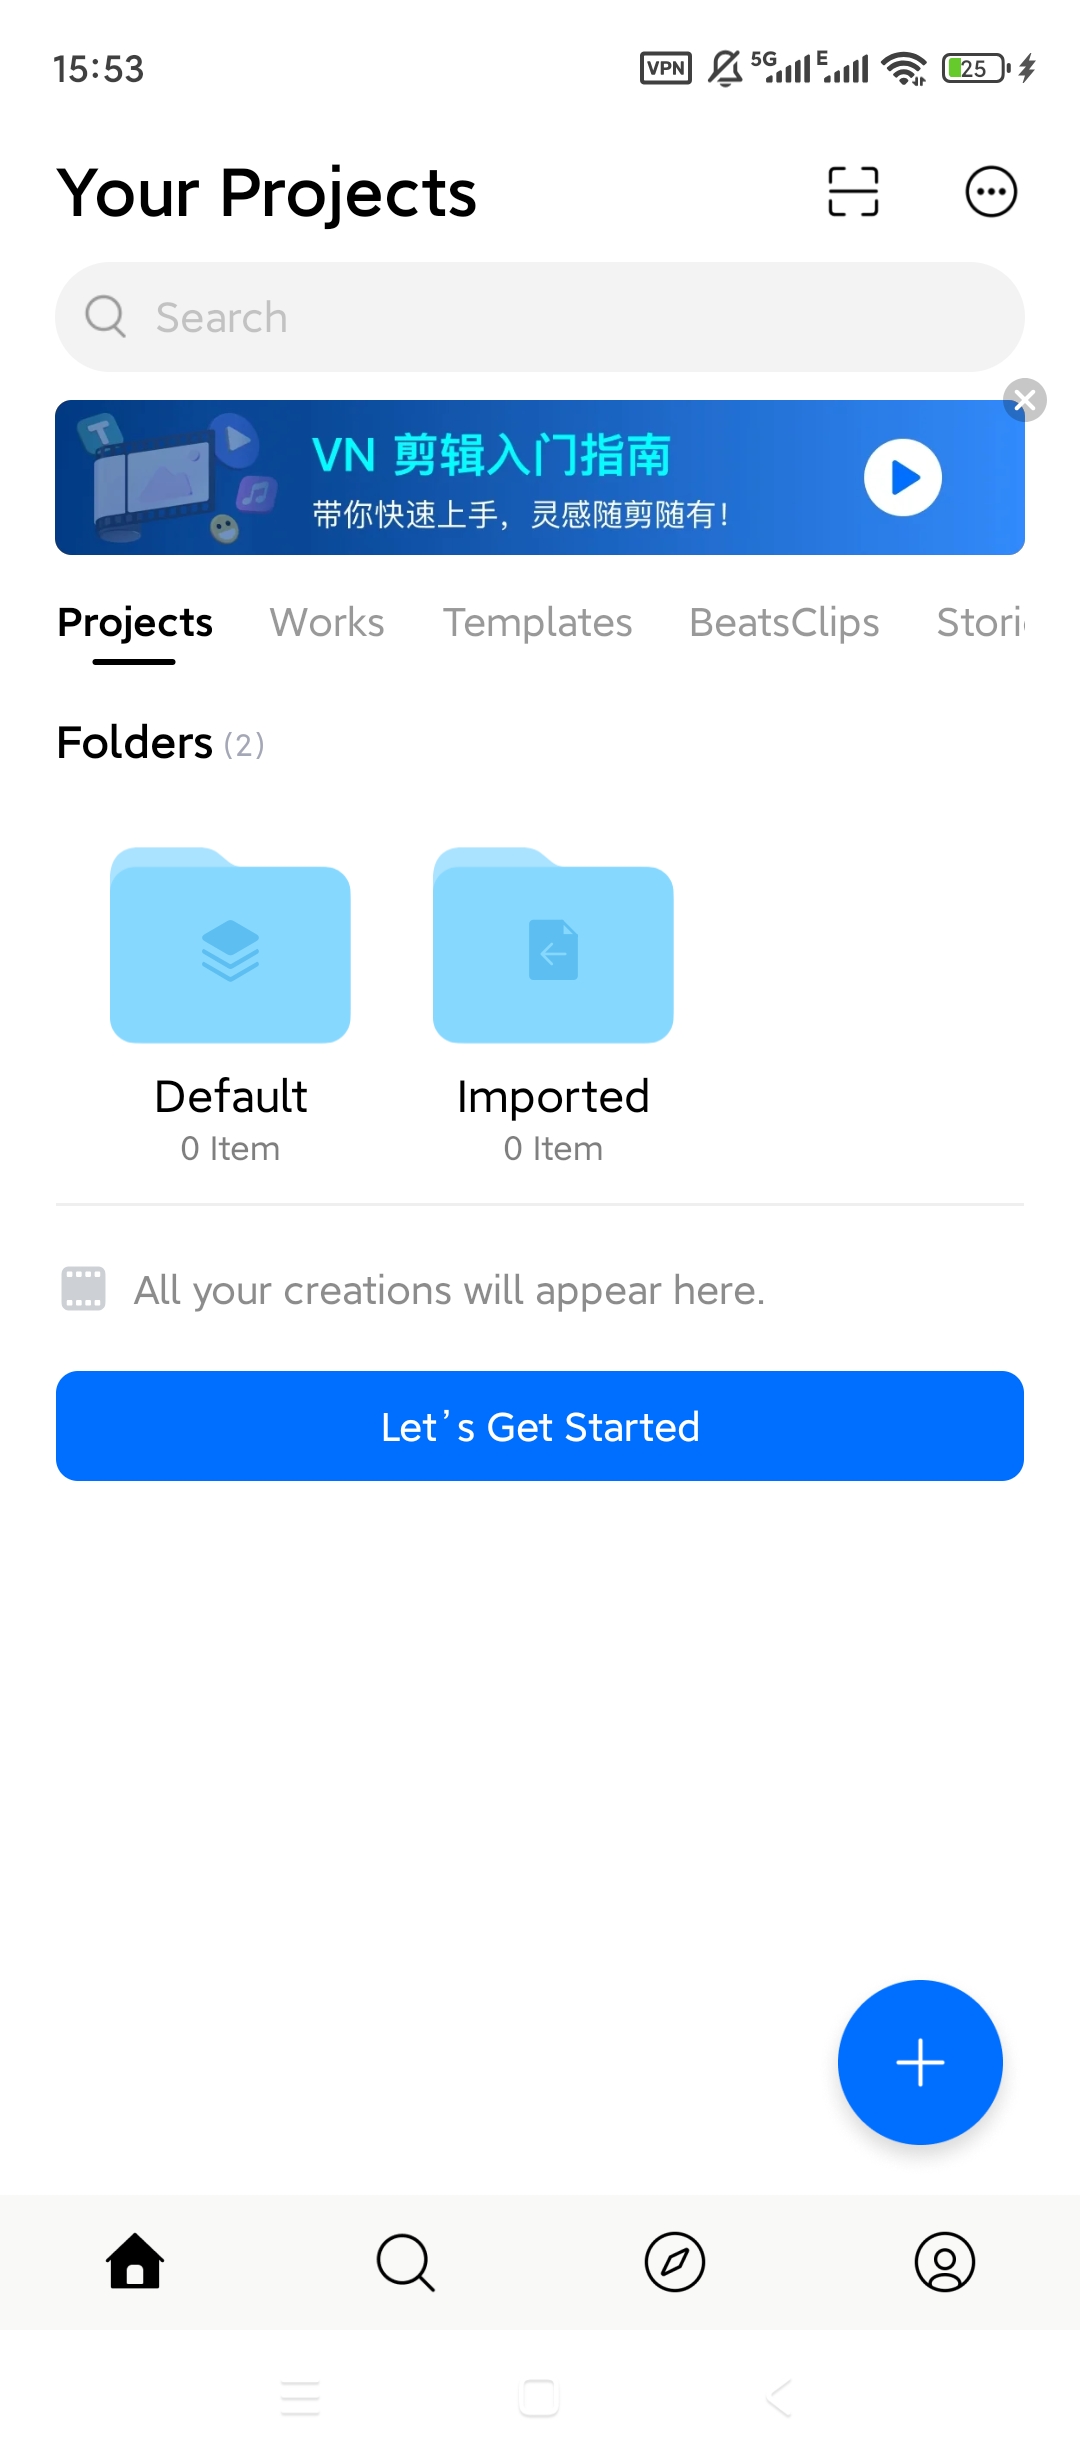The width and height of the screenshot is (1080, 2460).
Task: Open the Discover compass tab
Action: (x=675, y=2262)
